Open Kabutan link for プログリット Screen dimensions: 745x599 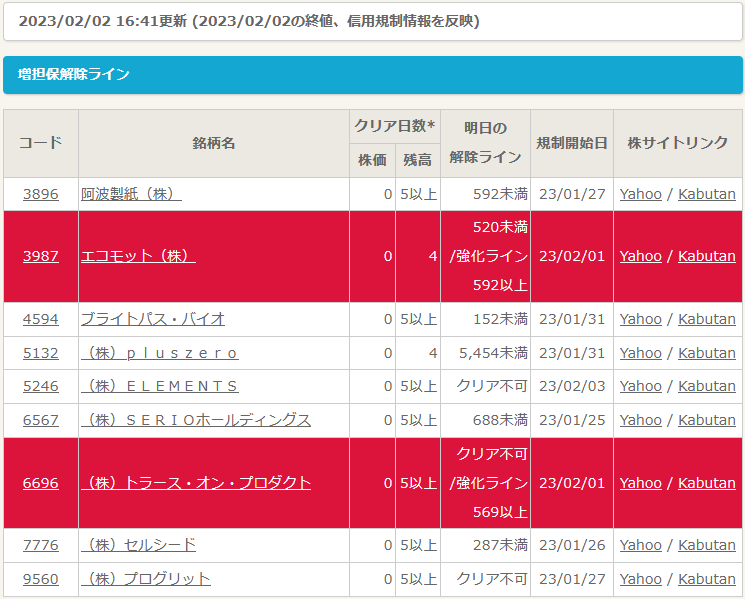pos(706,579)
